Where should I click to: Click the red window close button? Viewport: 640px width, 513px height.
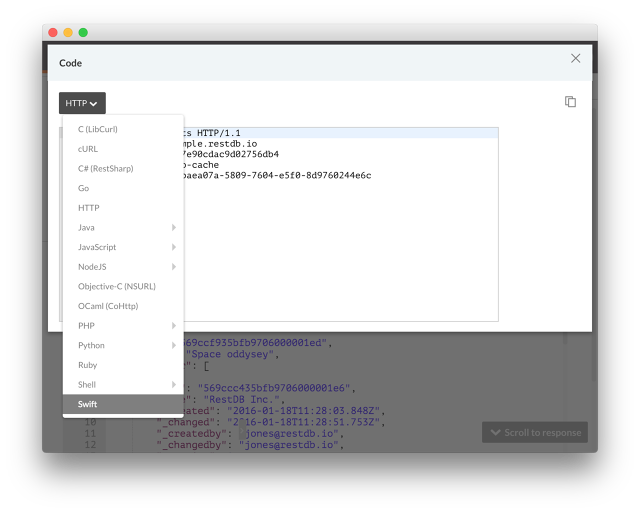tap(53, 32)
